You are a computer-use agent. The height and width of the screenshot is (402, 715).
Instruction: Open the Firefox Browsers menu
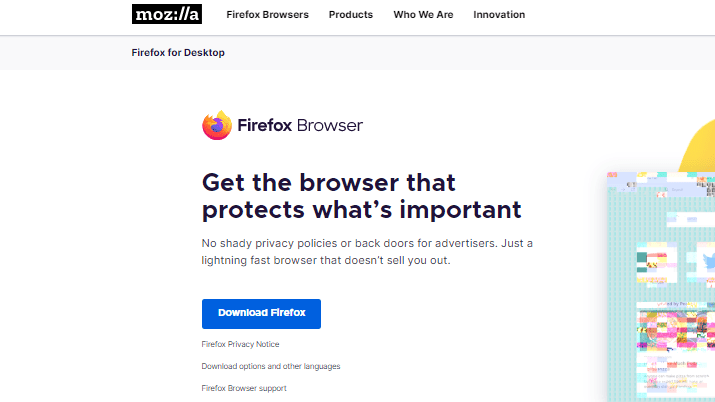coord(267,15)
